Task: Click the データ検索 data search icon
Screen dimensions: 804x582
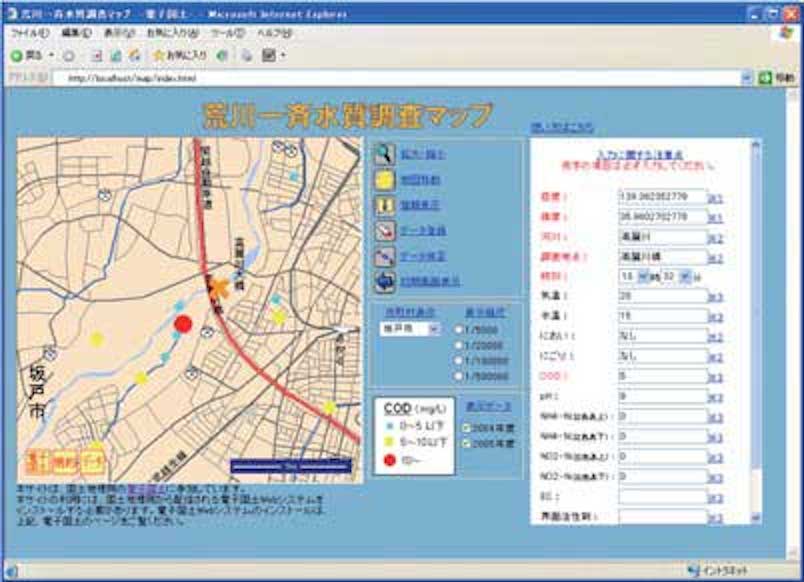Action: pyautogui.click(x=383, y=256)
